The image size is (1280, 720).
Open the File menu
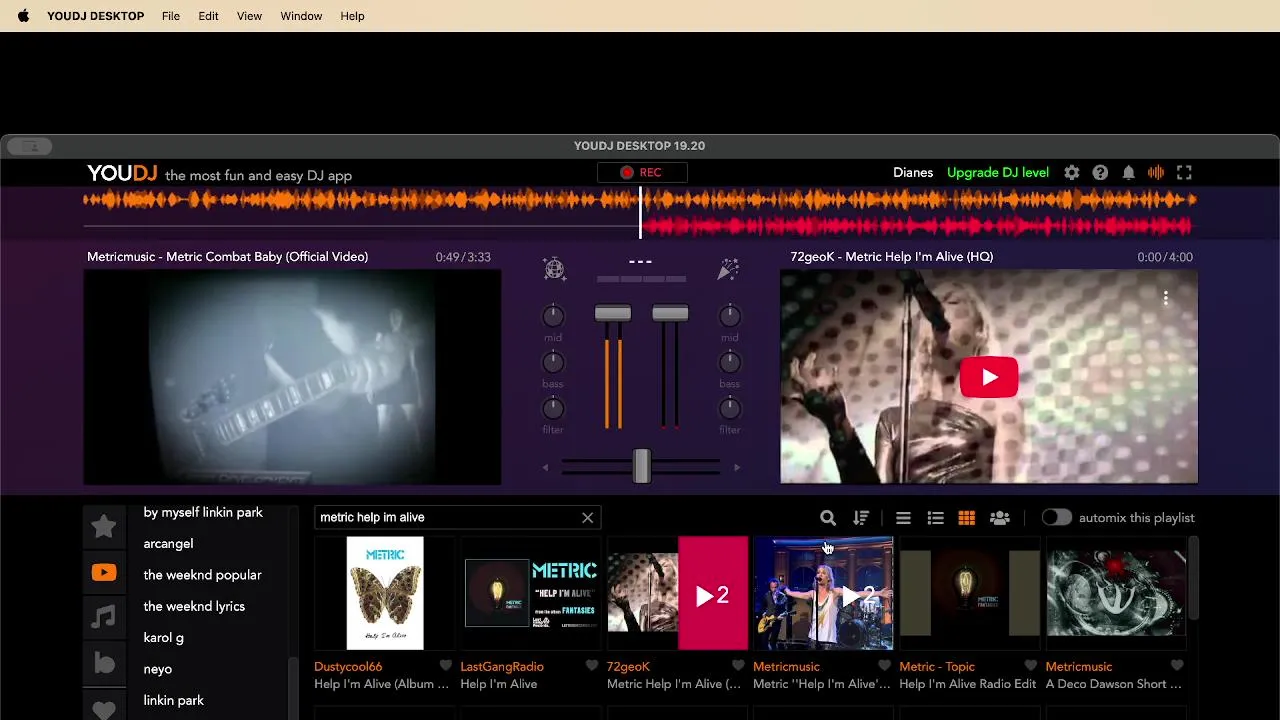click(171, 16)
